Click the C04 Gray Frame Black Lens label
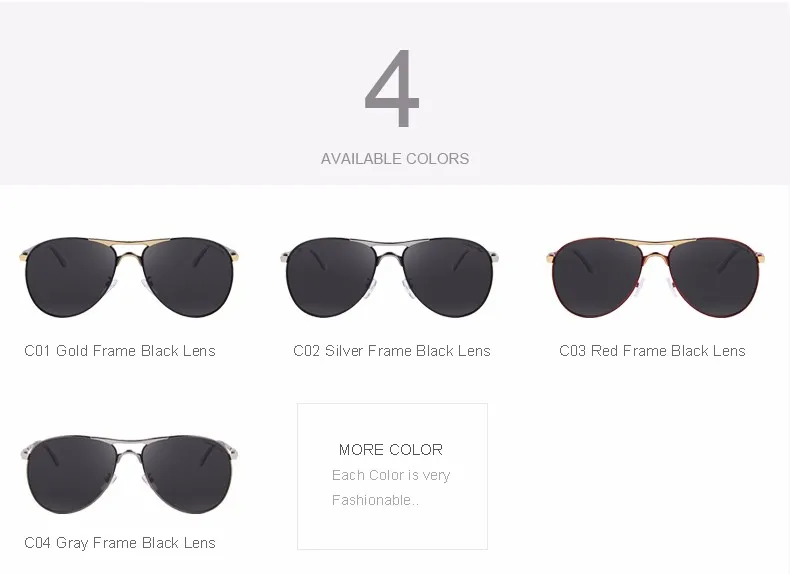 120,543
